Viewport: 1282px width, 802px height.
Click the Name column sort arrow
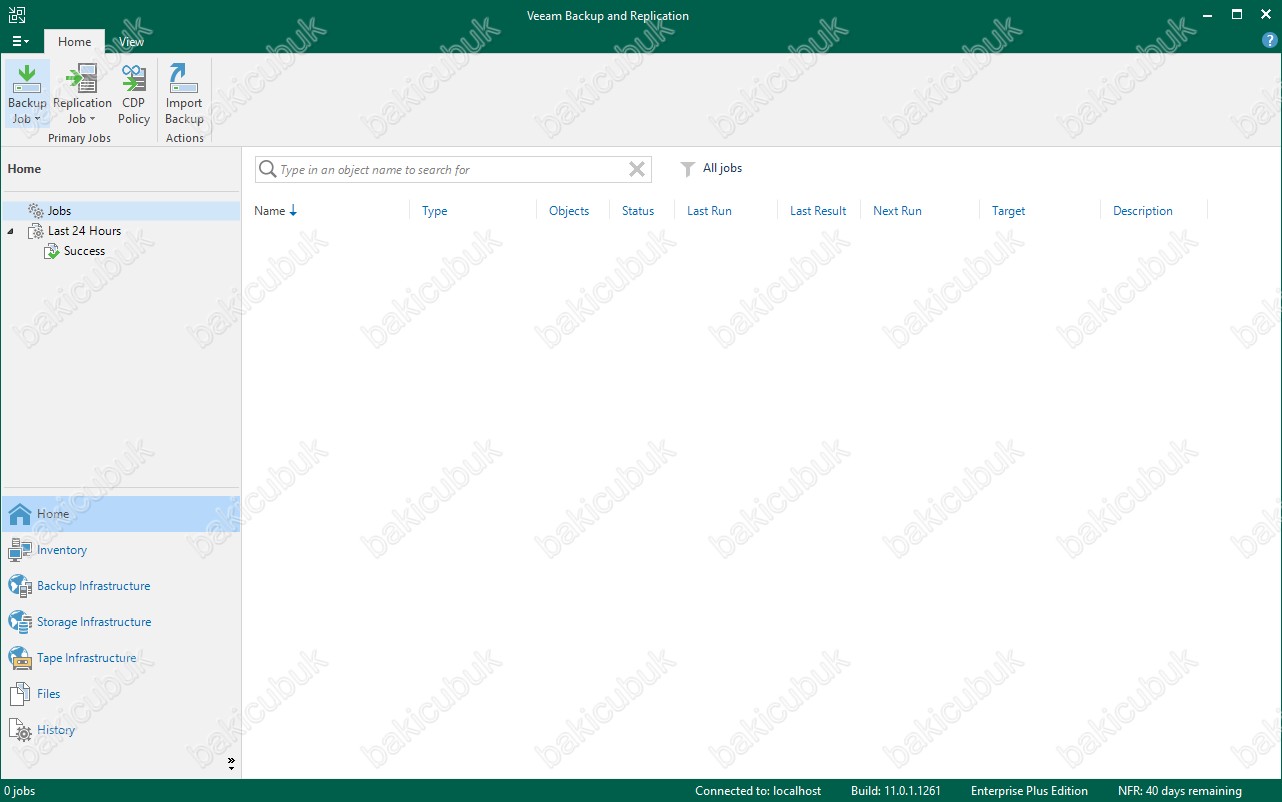293,211
